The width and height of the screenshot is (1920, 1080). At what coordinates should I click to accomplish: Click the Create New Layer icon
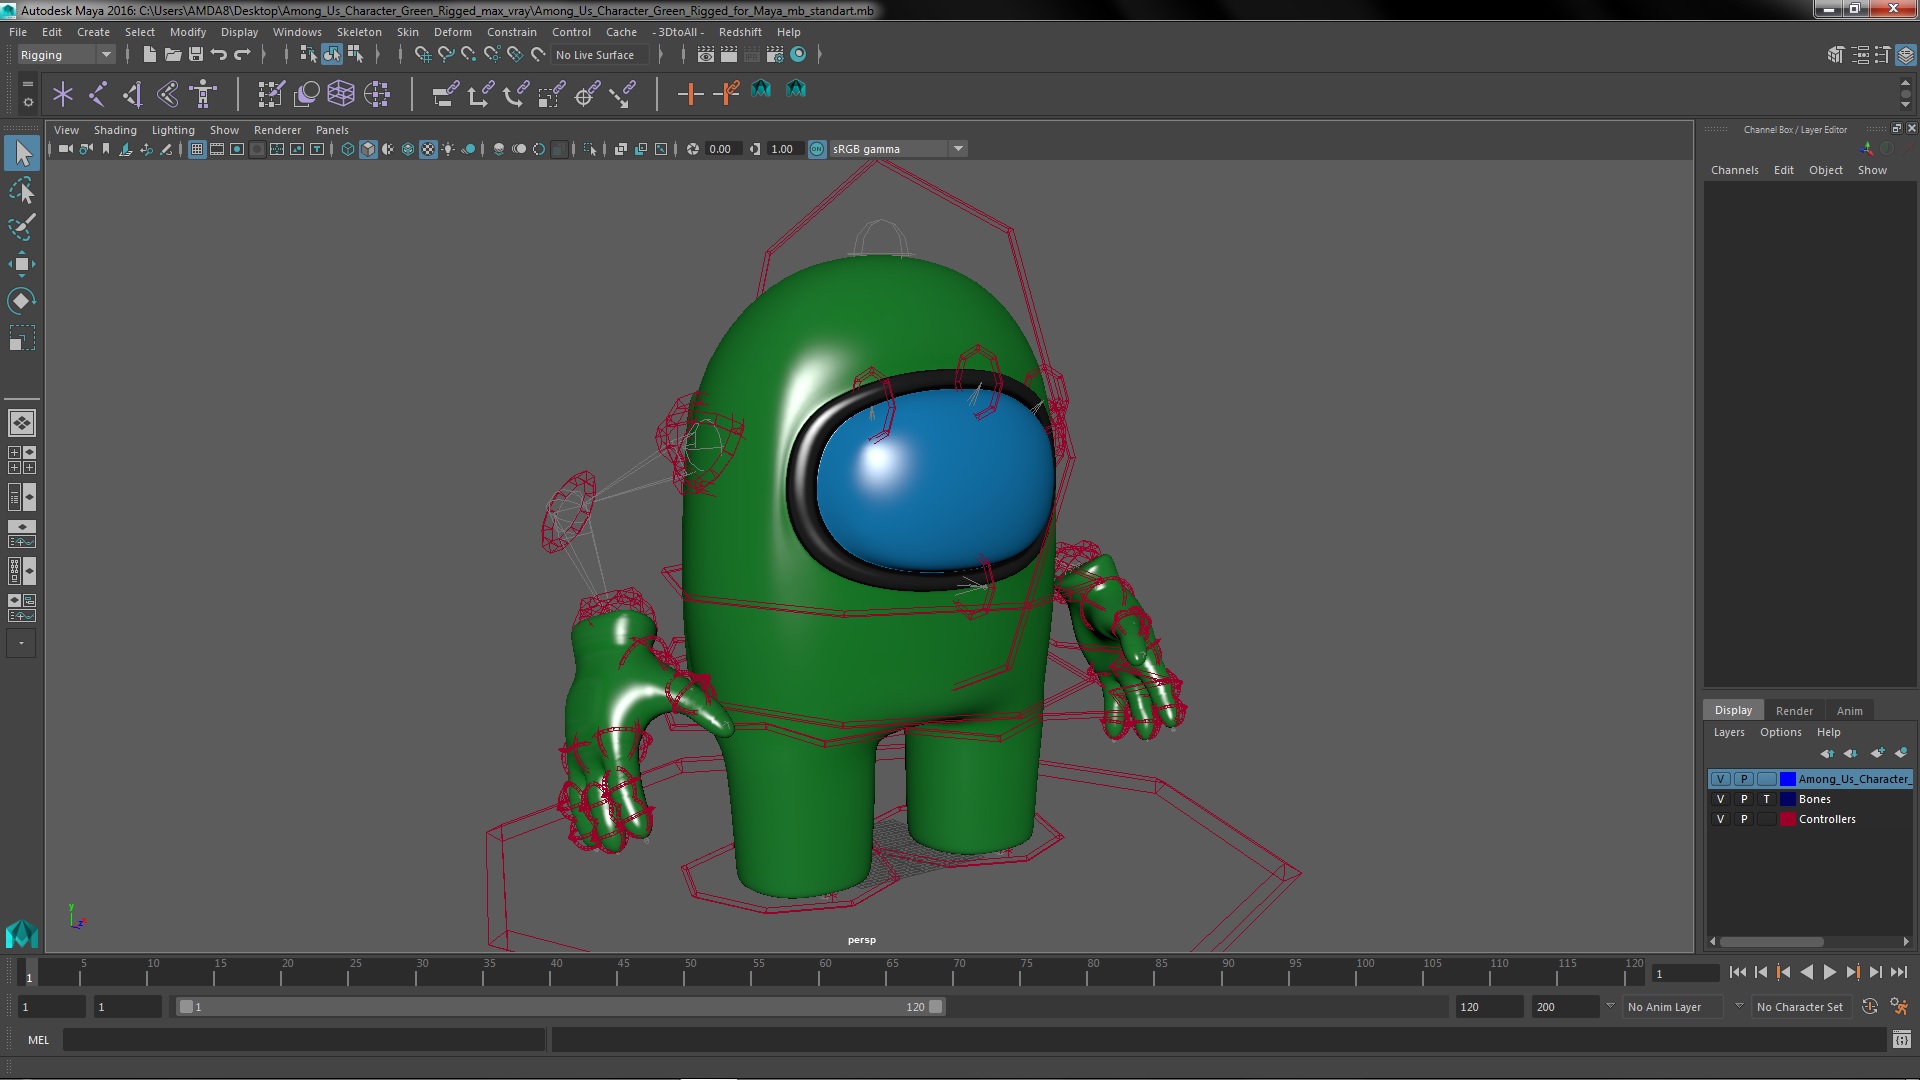(x=1877, y=753)
